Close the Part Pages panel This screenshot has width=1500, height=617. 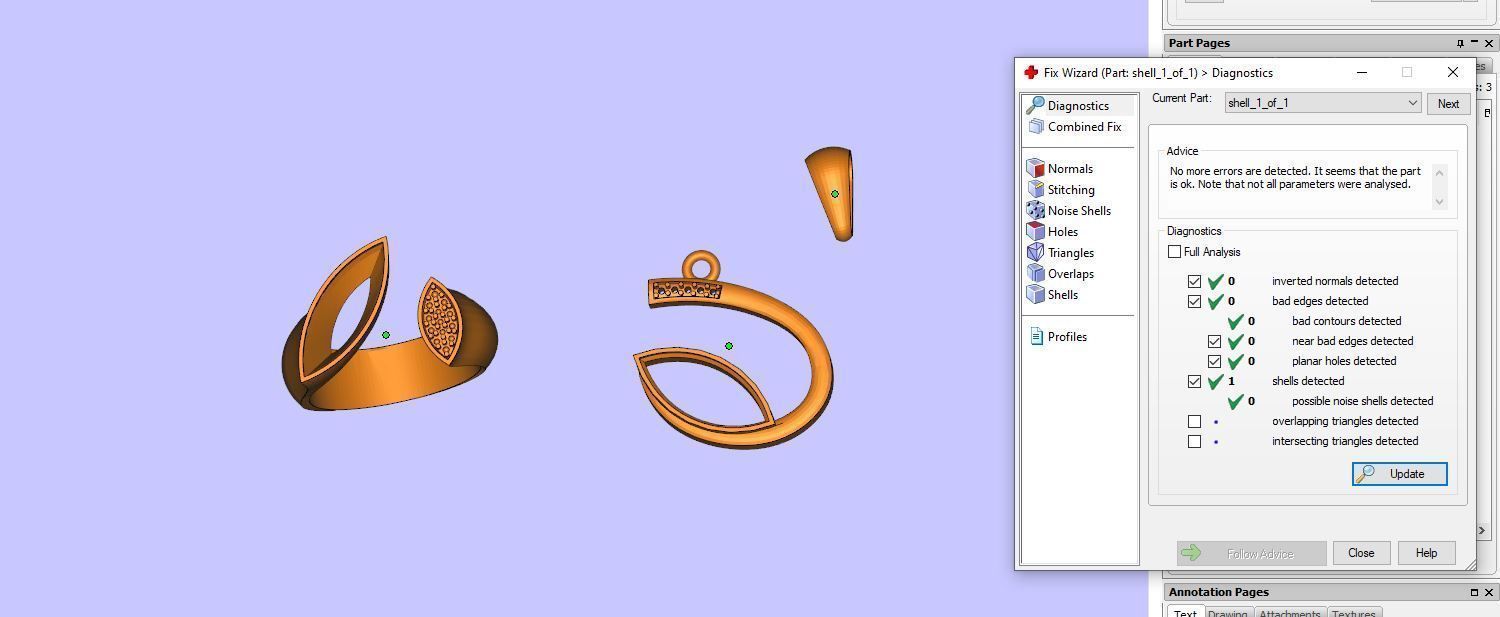(1488, 43)
